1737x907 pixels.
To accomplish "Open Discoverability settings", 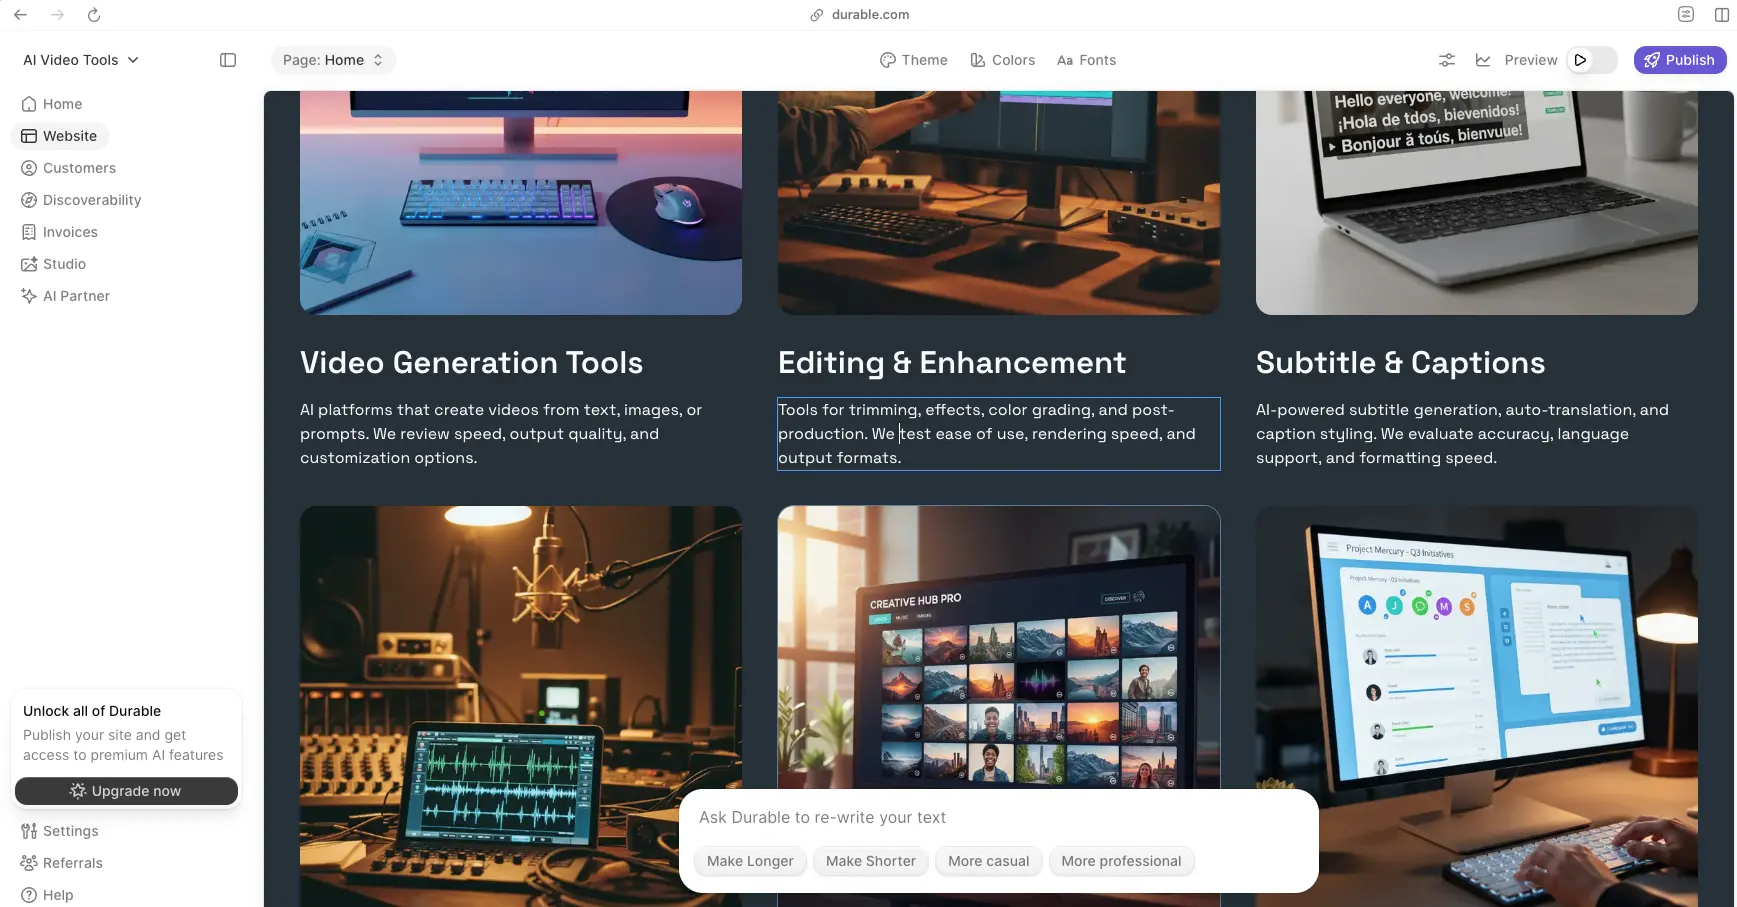I will [x=92, y=200].
